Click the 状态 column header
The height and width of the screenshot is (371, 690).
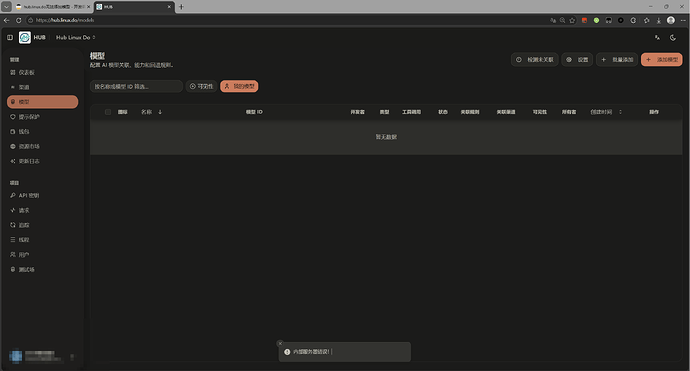tap(443, 112)
